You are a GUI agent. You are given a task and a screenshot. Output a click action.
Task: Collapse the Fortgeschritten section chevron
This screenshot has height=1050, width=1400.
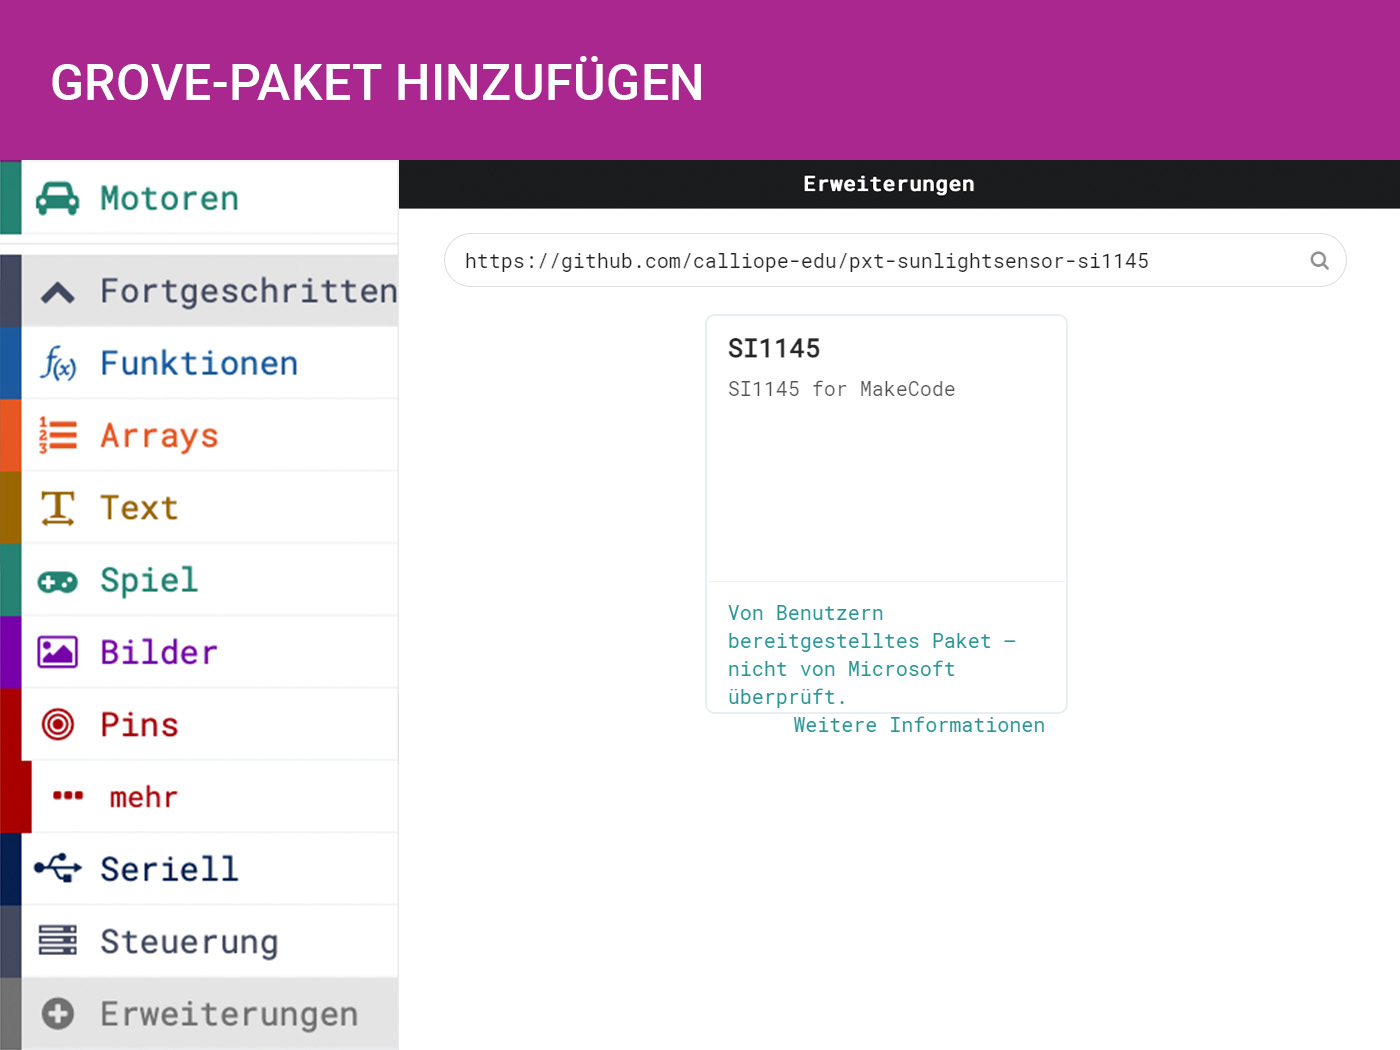coord(58,292)
